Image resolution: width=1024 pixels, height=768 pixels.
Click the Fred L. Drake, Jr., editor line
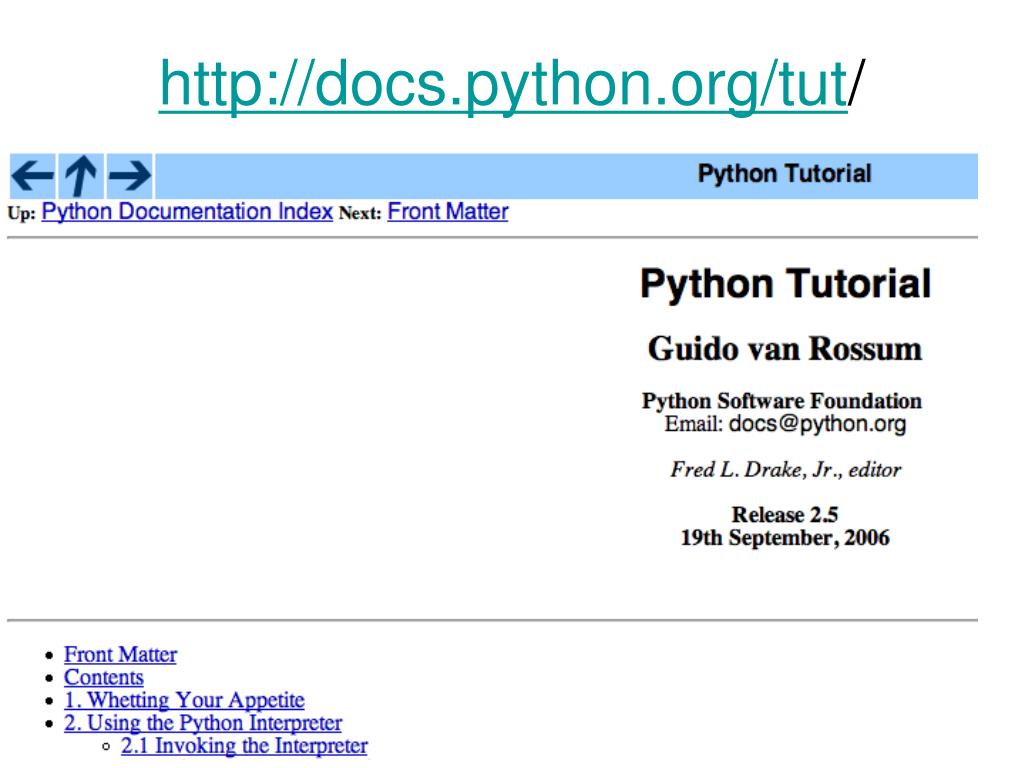[785, 470]
